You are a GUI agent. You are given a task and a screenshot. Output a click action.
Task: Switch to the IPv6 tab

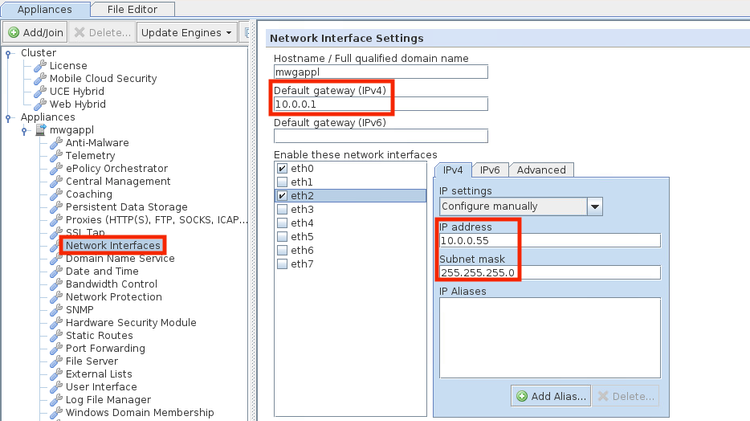489,170
